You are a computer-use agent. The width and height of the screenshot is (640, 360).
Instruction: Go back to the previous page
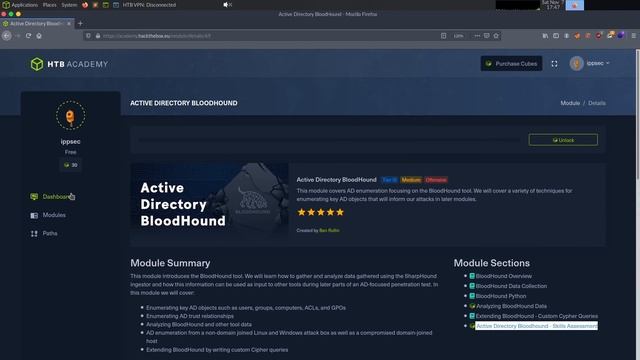[x=7, y=36]
